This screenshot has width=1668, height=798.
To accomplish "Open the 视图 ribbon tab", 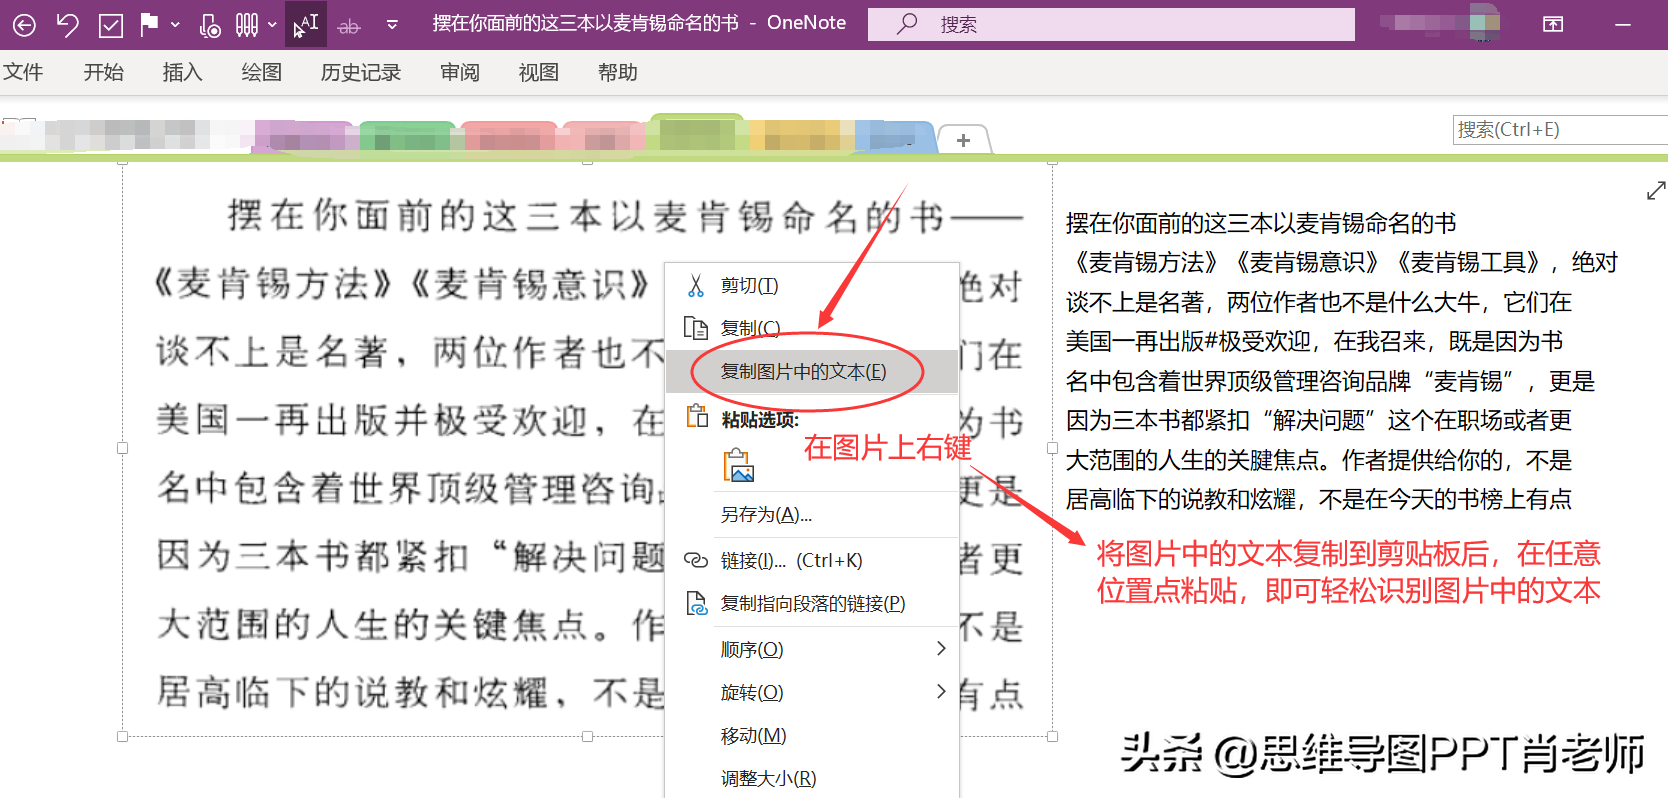I will click(x=538, y=72).
